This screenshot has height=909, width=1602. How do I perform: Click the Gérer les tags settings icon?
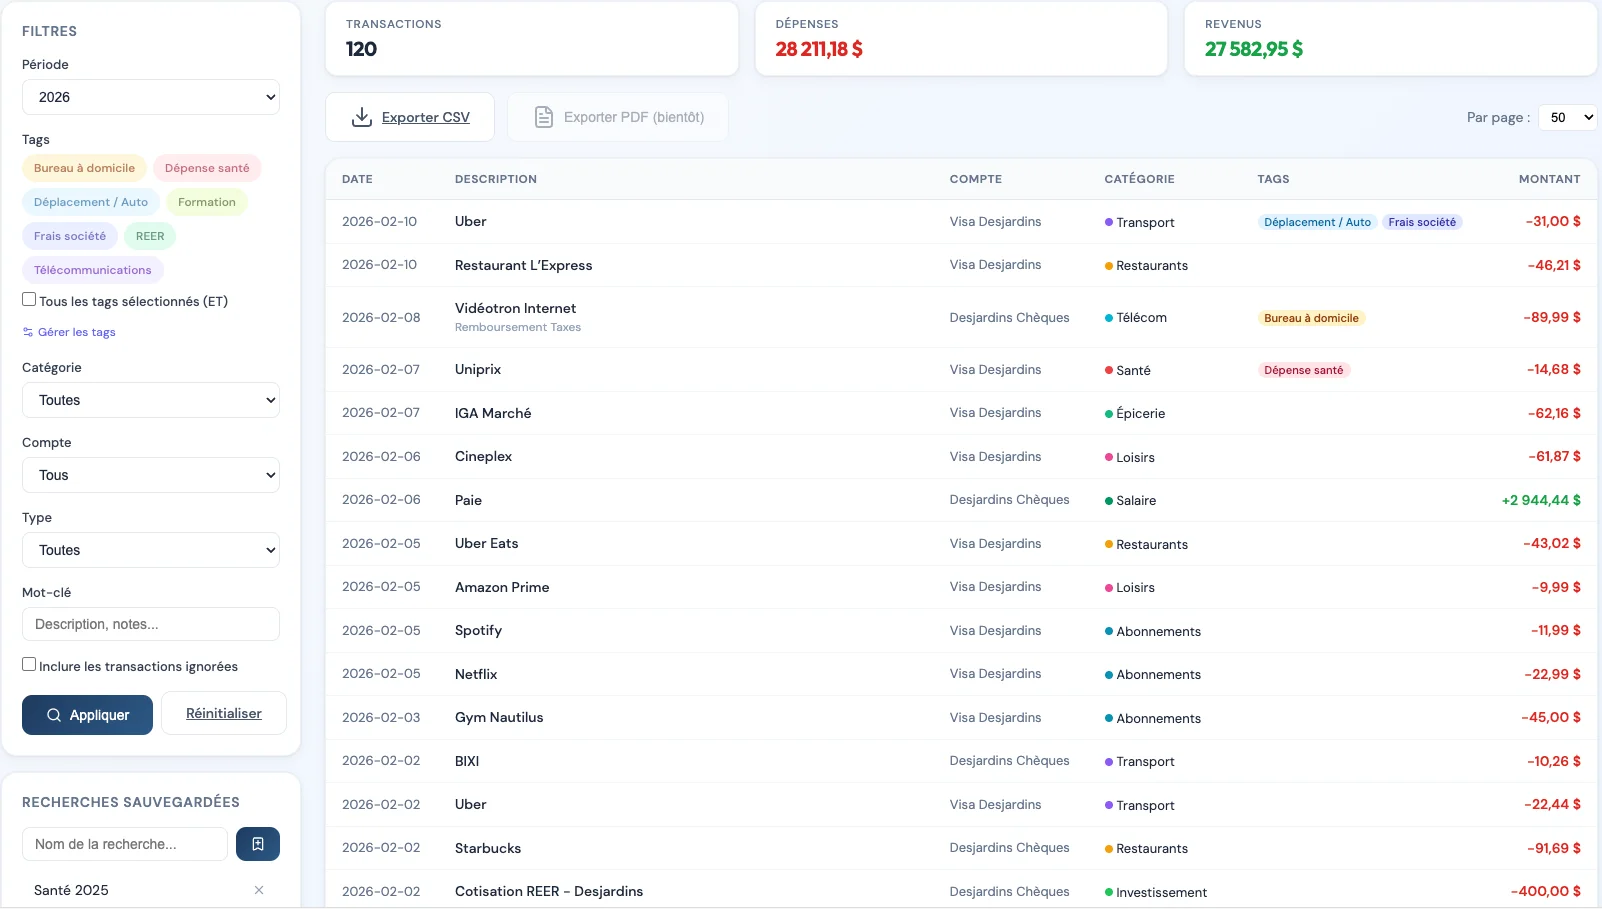(28, 332)
